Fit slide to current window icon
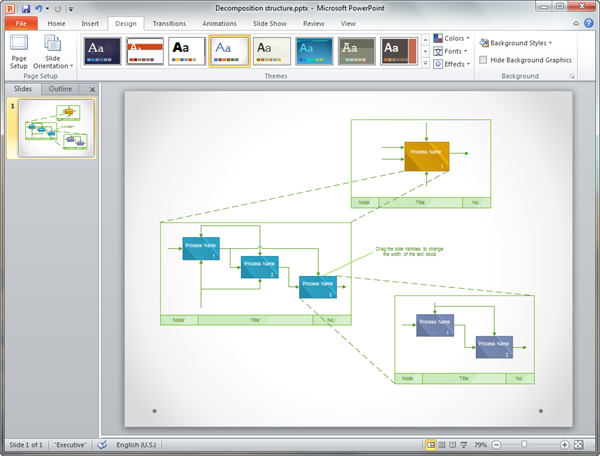 click(x=579, y=445)
